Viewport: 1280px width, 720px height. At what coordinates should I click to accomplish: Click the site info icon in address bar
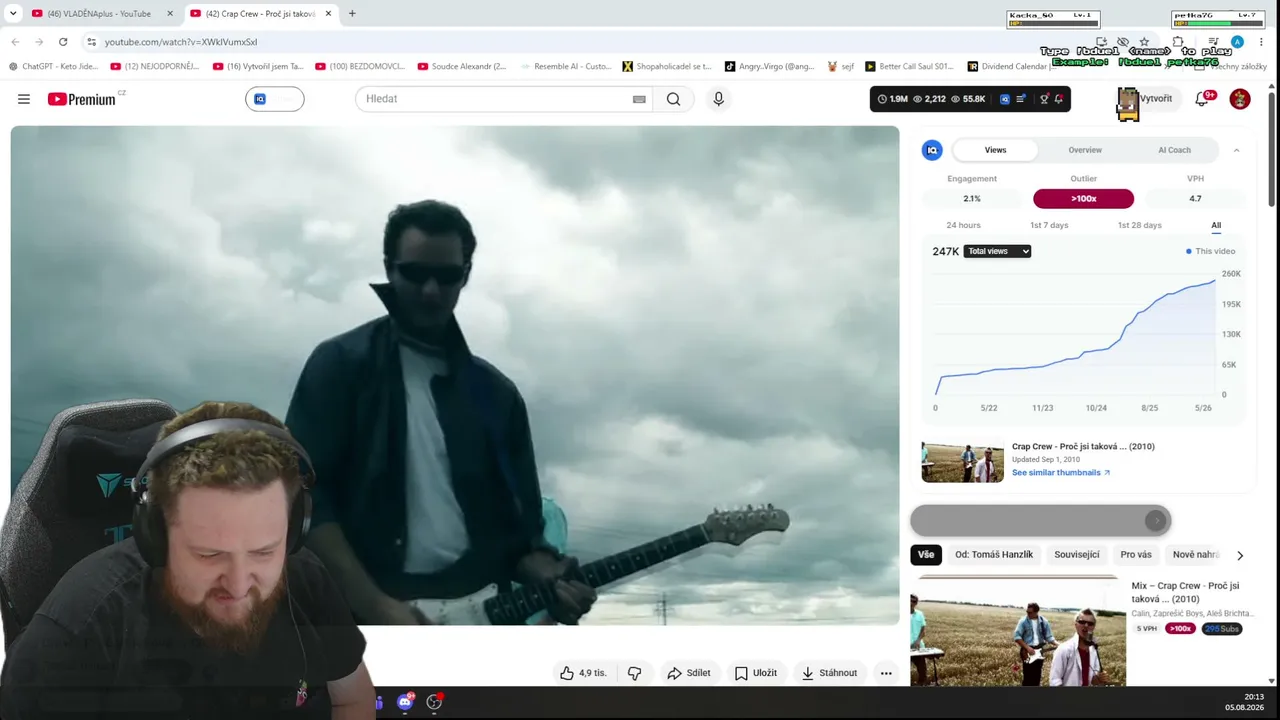coord(91,42)
